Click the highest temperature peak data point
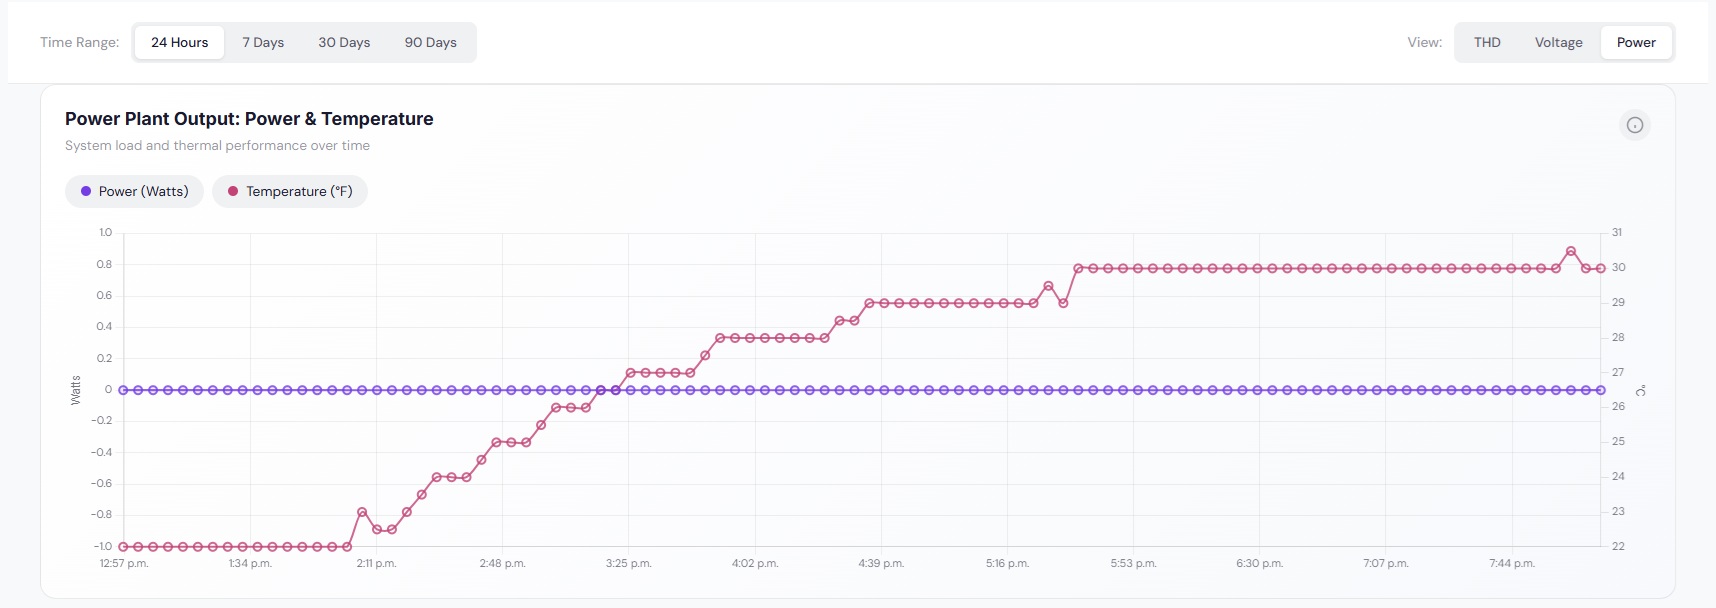Screen dimensions: 1716x608 click(1571, 251)
